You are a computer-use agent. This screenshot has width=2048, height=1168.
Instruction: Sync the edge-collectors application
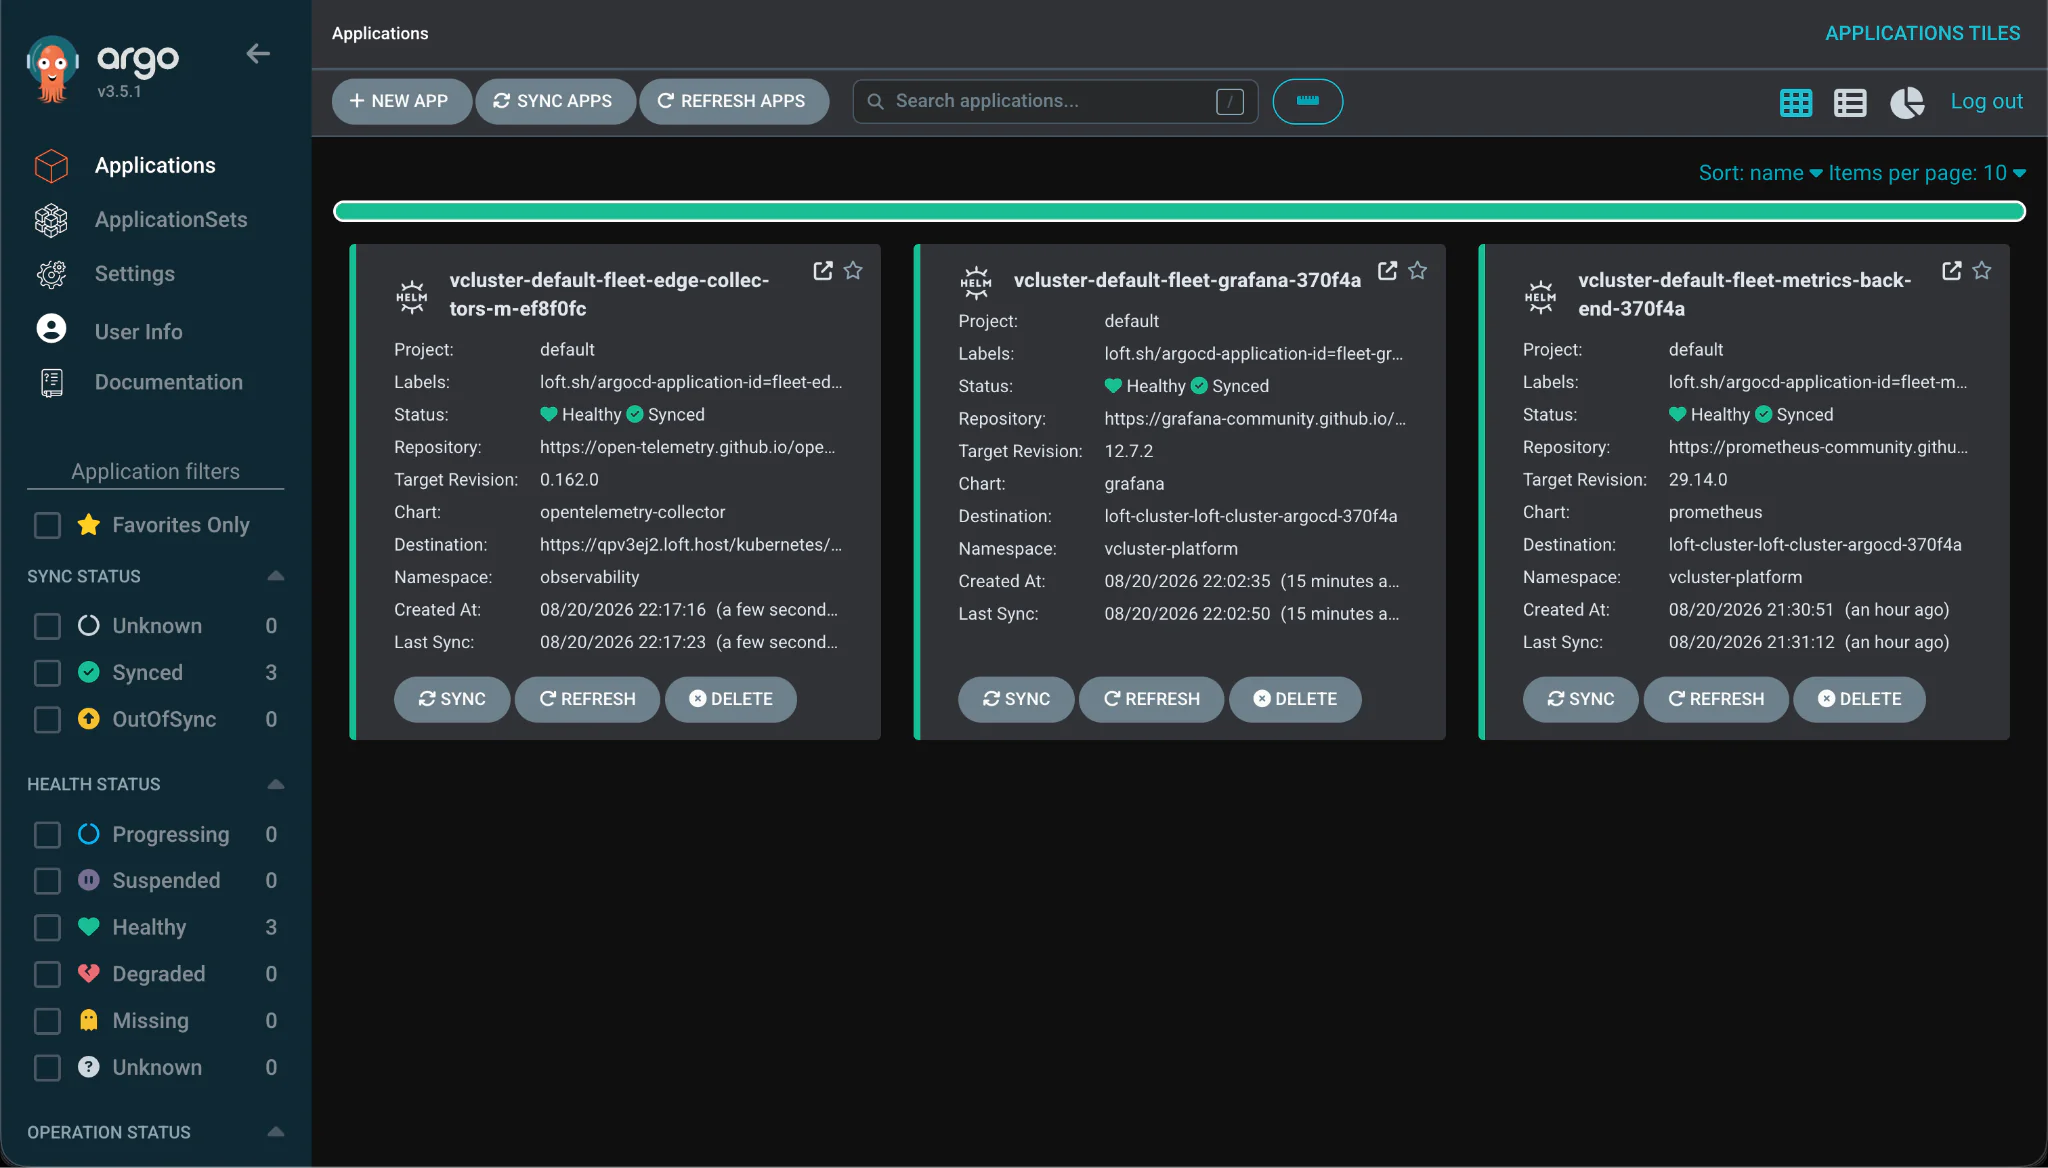click(452, 699)
